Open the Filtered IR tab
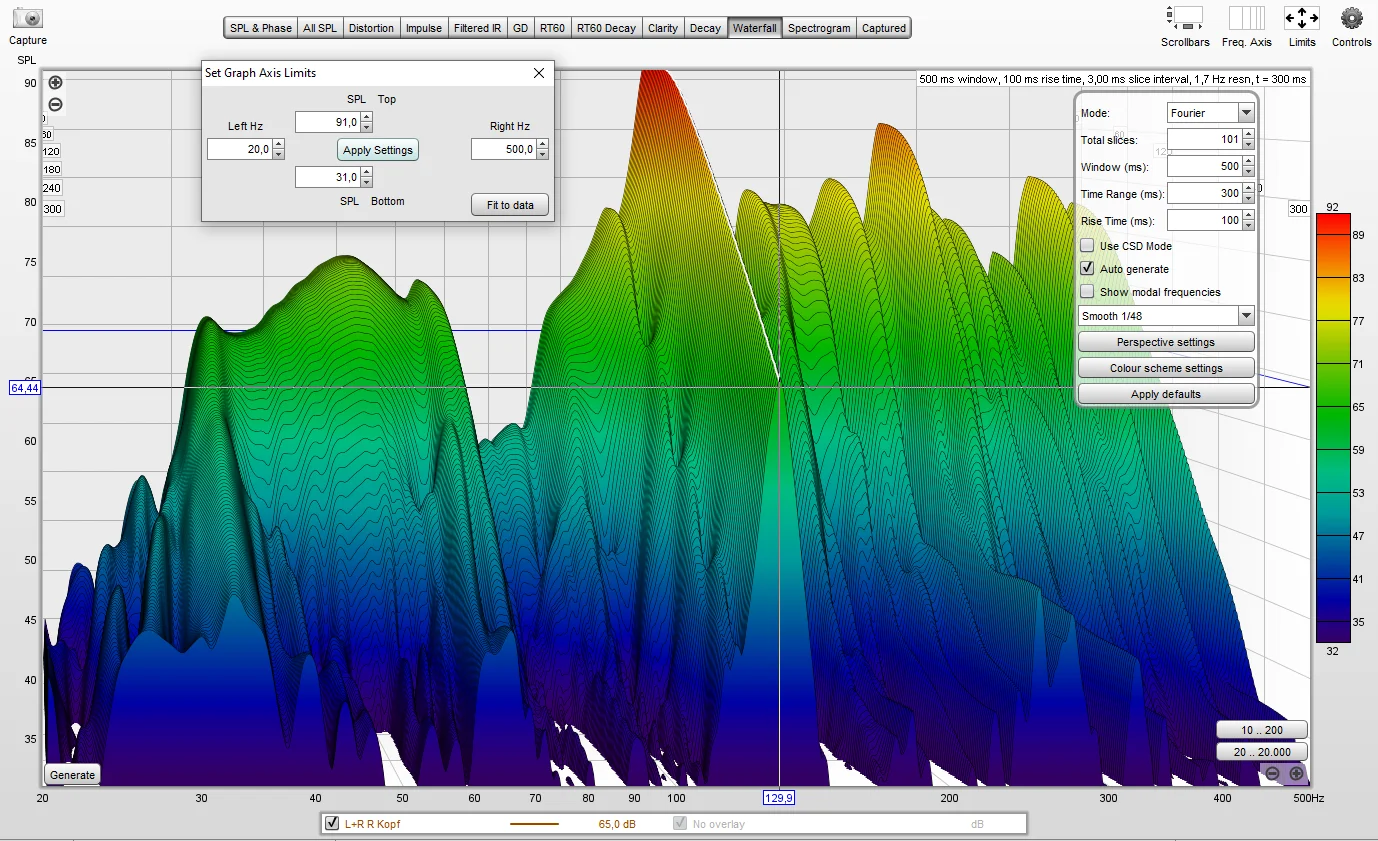The width and height of the screenshot is (1378, 841). coord(477,28)
